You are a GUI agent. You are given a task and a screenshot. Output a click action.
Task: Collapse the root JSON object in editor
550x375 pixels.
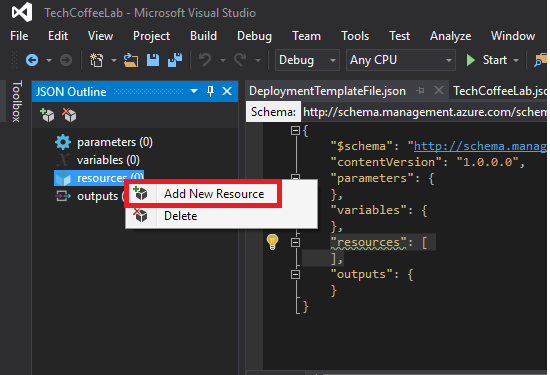coord(295,131)
